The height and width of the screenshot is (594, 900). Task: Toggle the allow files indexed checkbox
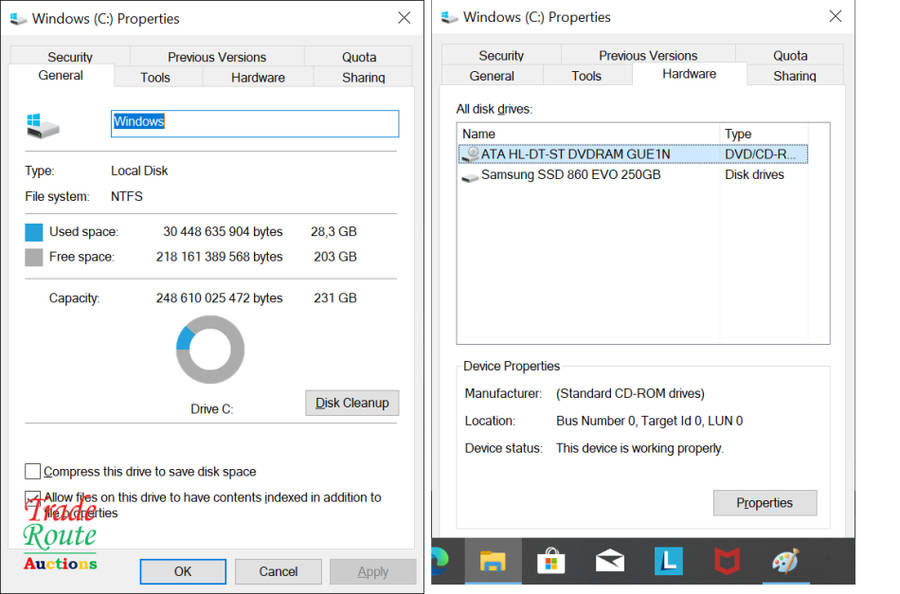(33, 498)
